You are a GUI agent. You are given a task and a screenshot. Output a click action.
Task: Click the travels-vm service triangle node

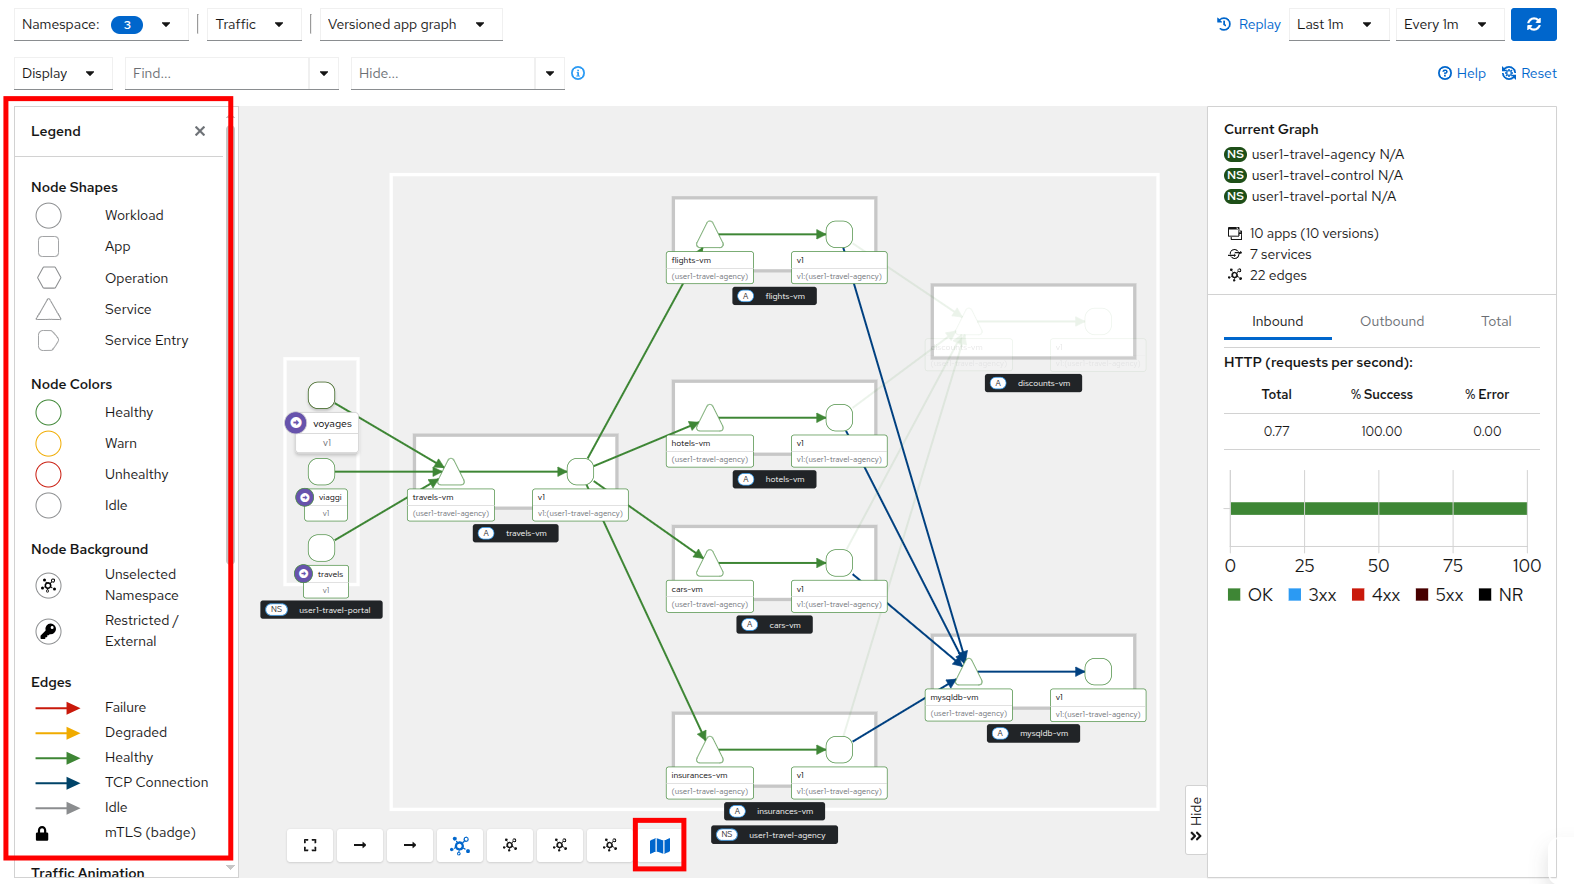pyautogui.click(x=451, y=472)
